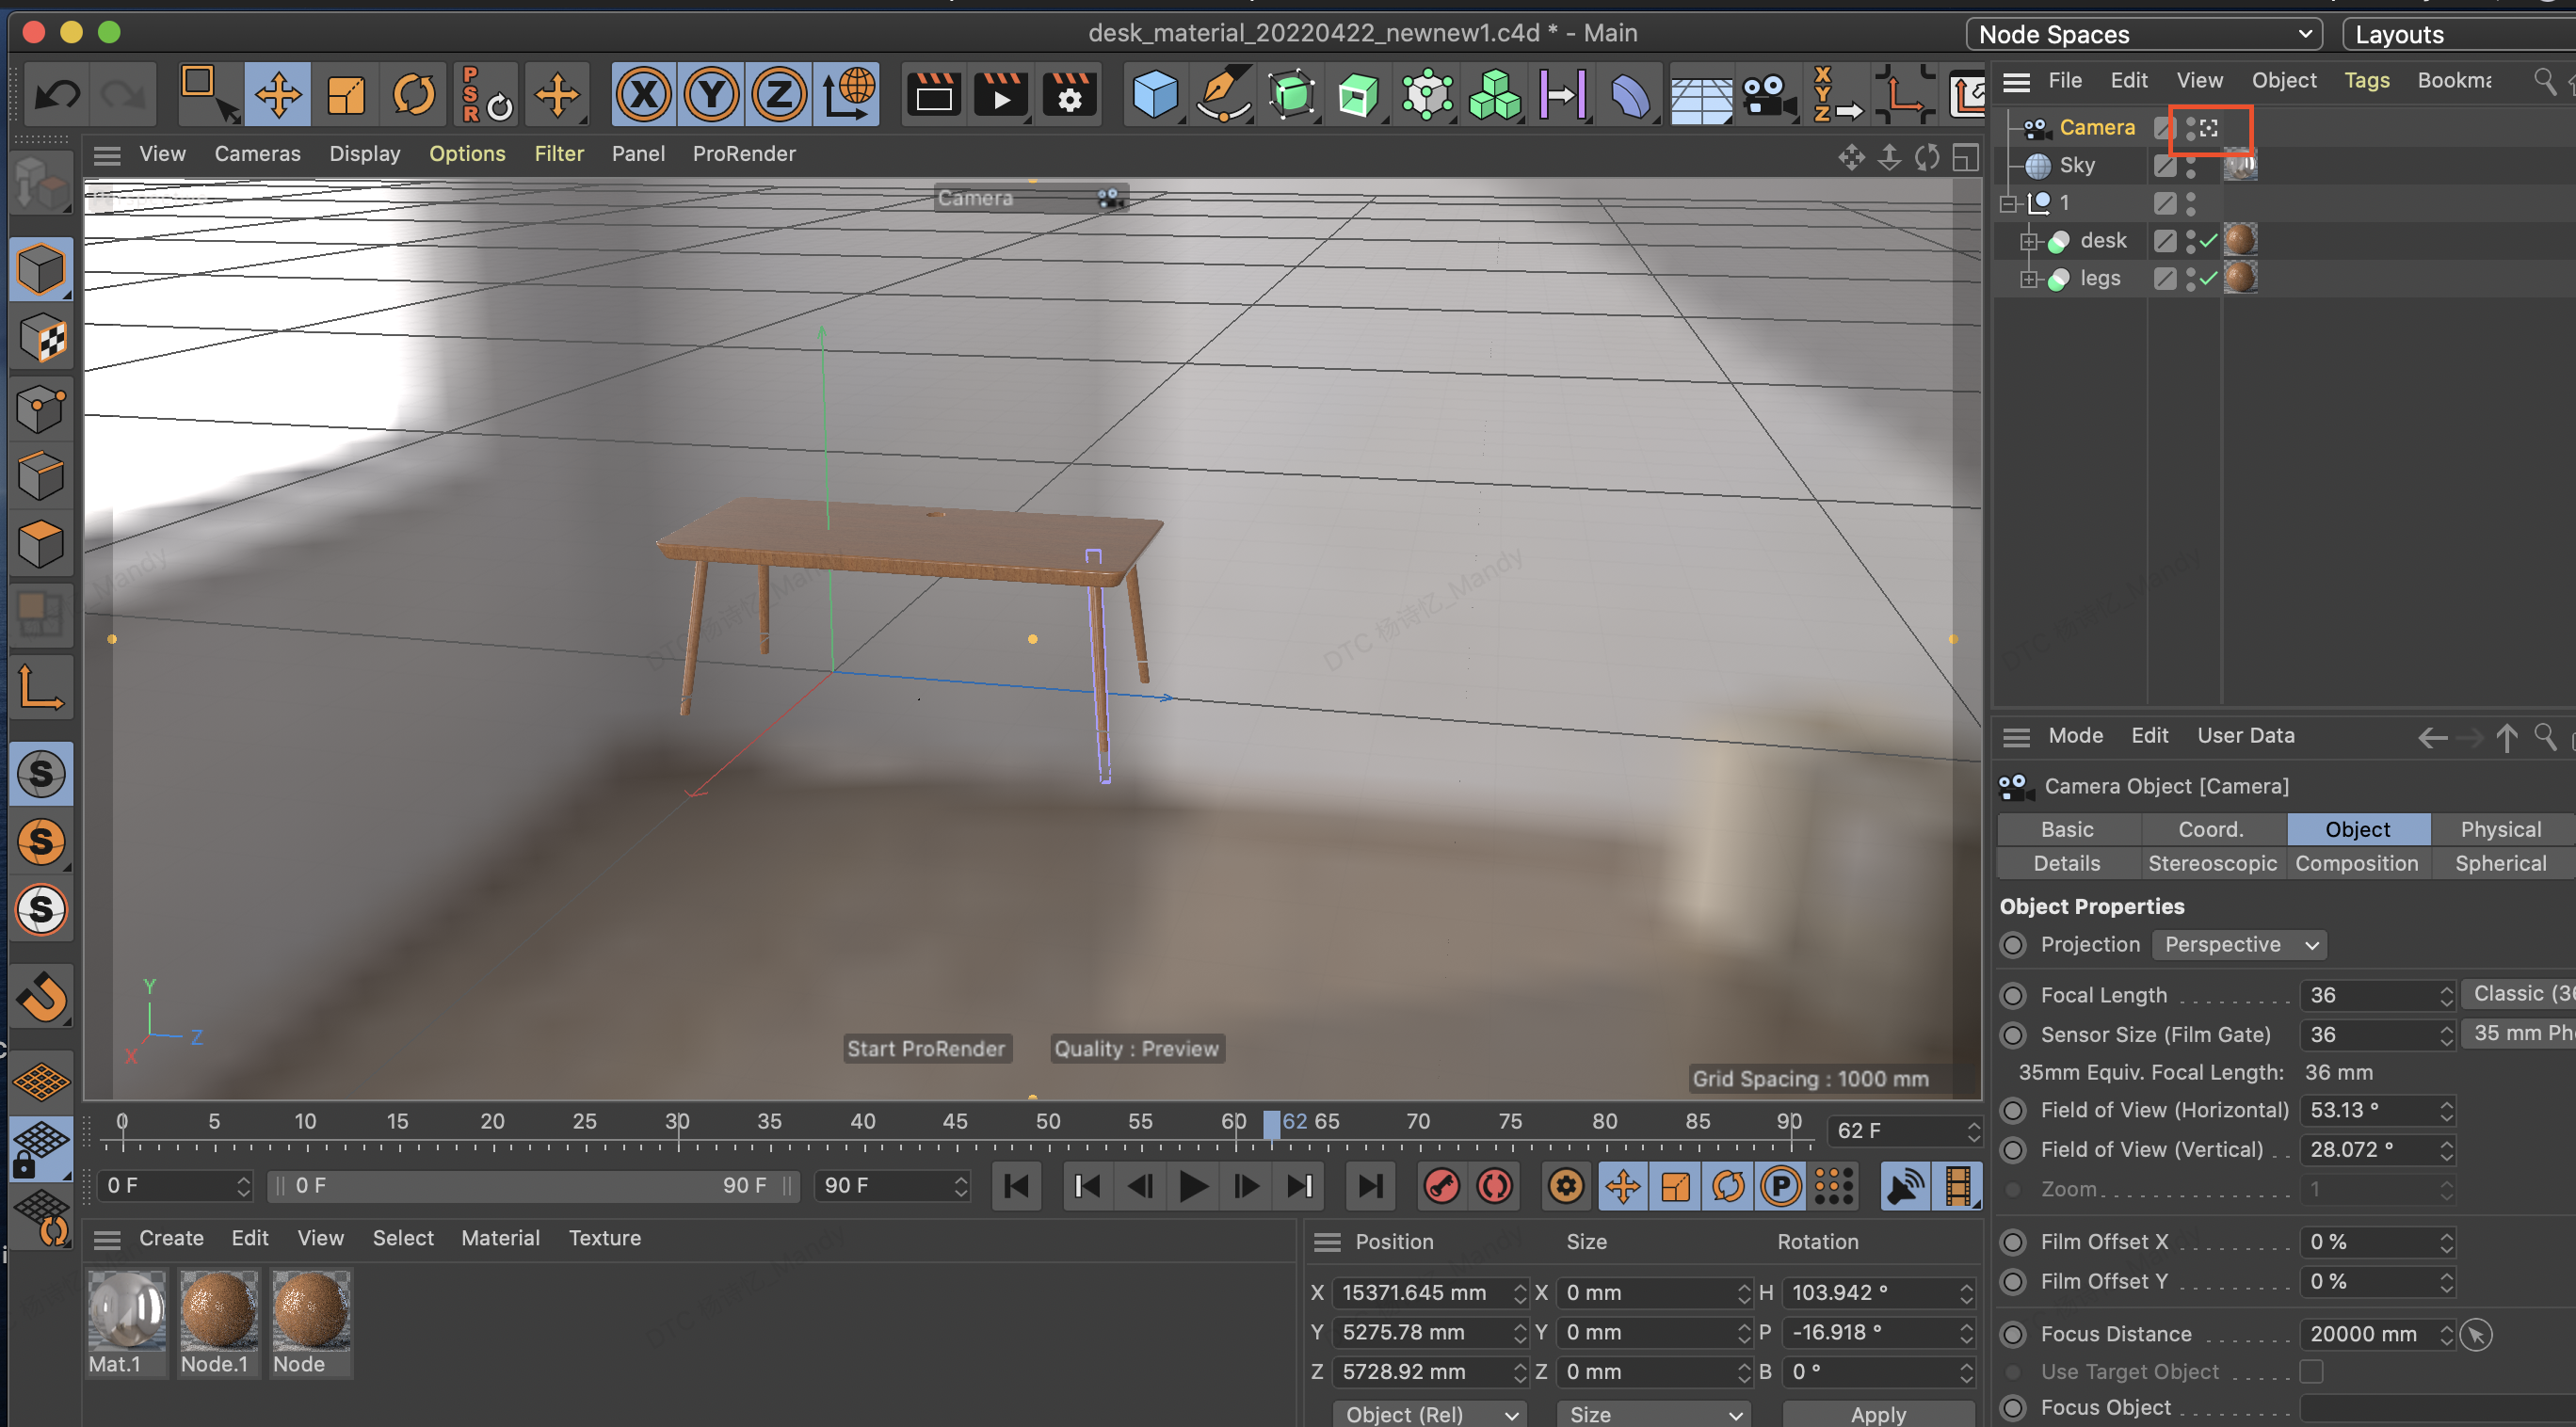Enable Texture mode checkered cube
The image size is (2576, 1427).
(41, 338)
